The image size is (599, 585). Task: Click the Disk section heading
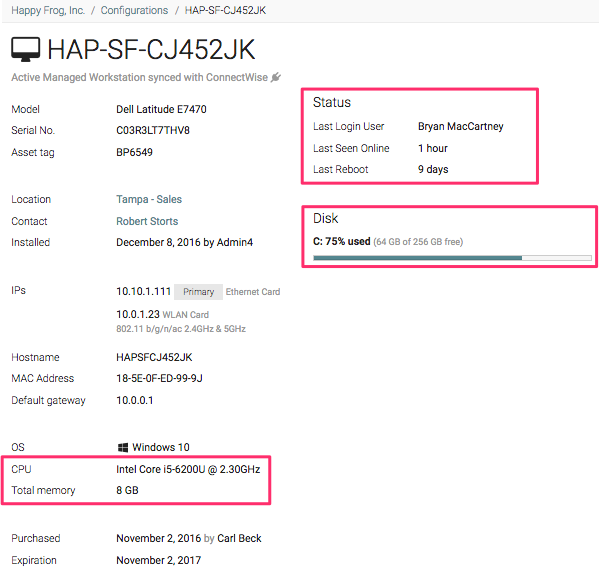[325, 219]
